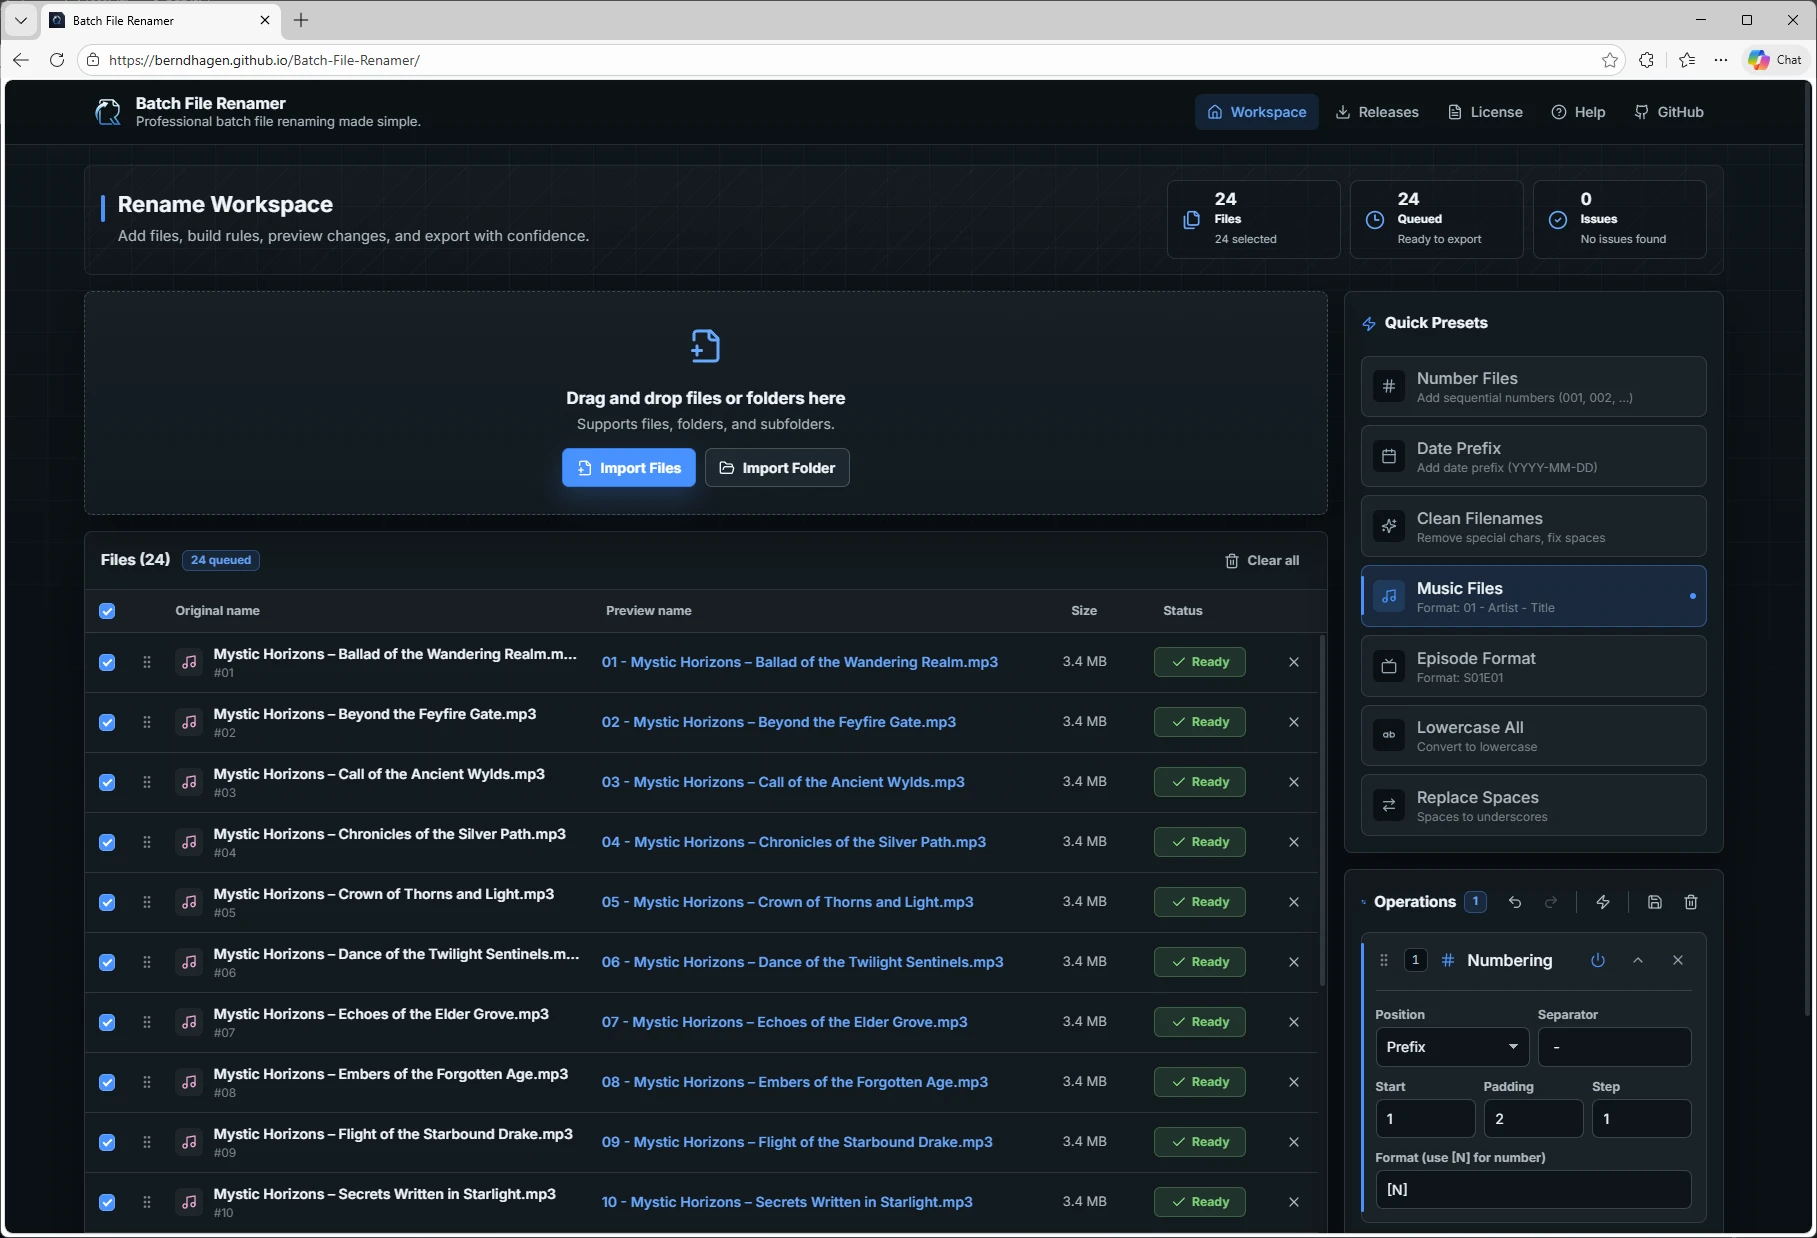1817x1238 pixels.
Task: Delete all operations with the trash icon
Action: (1691, 902)
